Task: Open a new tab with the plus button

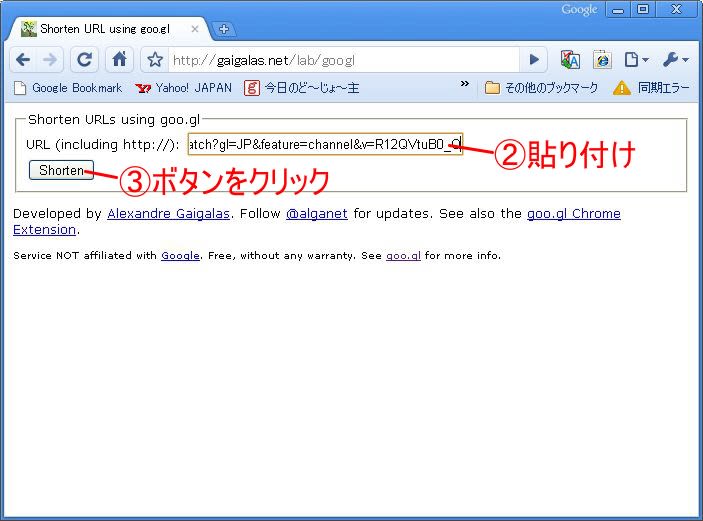Action: click(224, 29)
